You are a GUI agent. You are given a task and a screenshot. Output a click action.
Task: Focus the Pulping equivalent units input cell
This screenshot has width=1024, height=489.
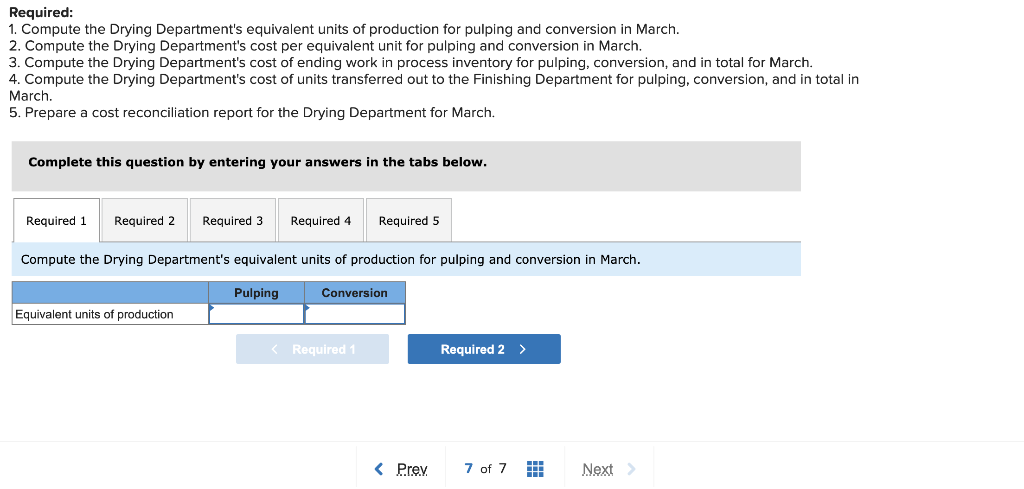[x=257, y=314]
